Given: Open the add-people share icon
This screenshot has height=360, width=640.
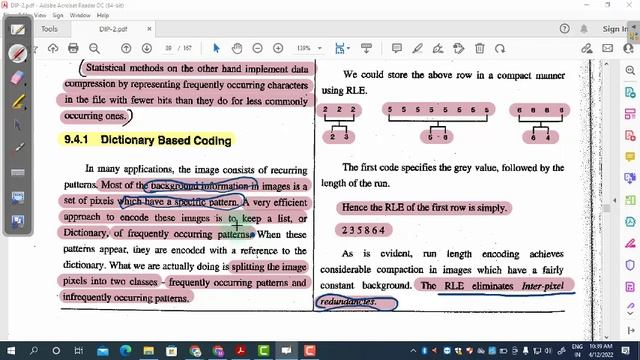Looking at the screenshot, I should point(628,48).
